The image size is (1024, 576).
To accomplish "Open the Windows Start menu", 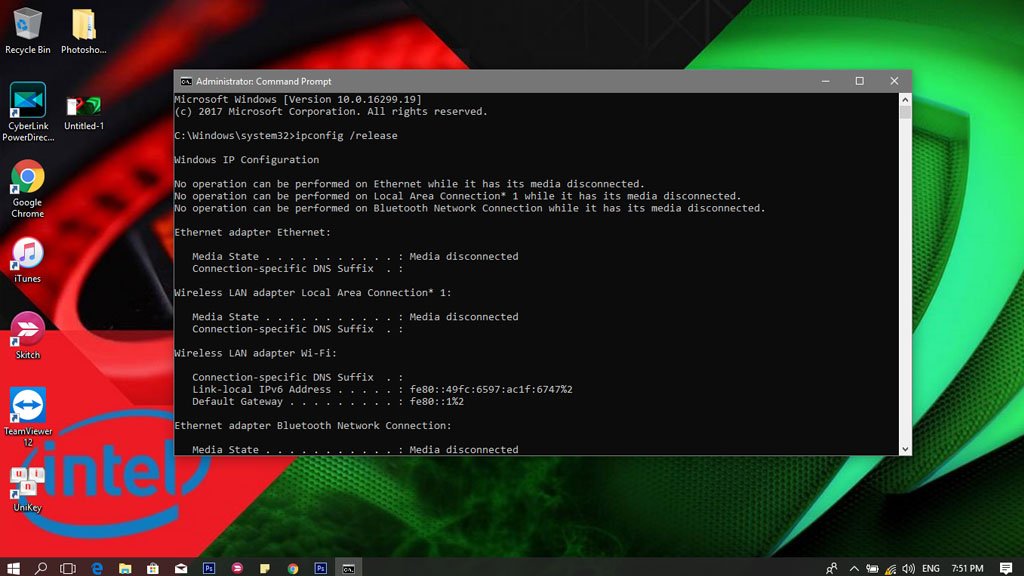I will tap(13, 568).
